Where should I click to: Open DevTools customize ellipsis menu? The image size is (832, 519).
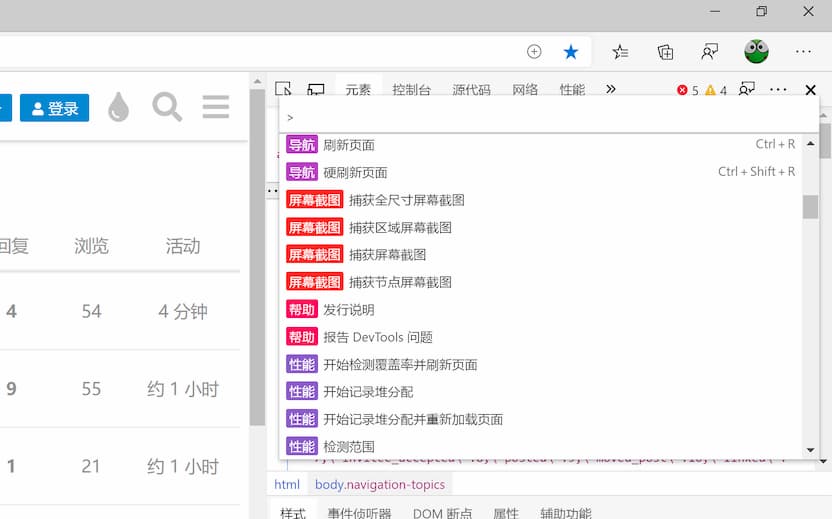[x=778, y=90]
